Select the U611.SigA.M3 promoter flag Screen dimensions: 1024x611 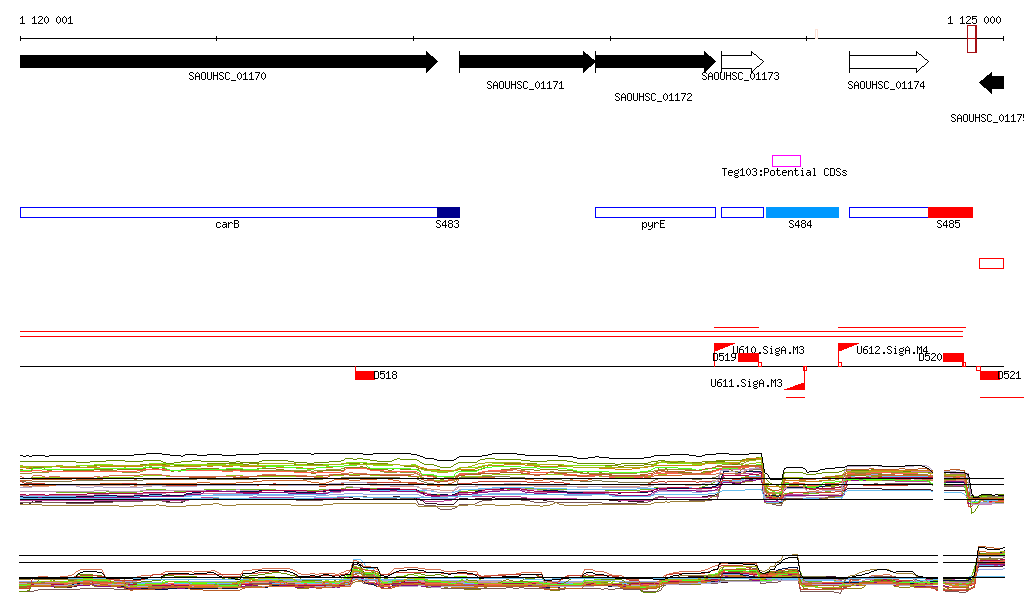[x=795, y=386]
